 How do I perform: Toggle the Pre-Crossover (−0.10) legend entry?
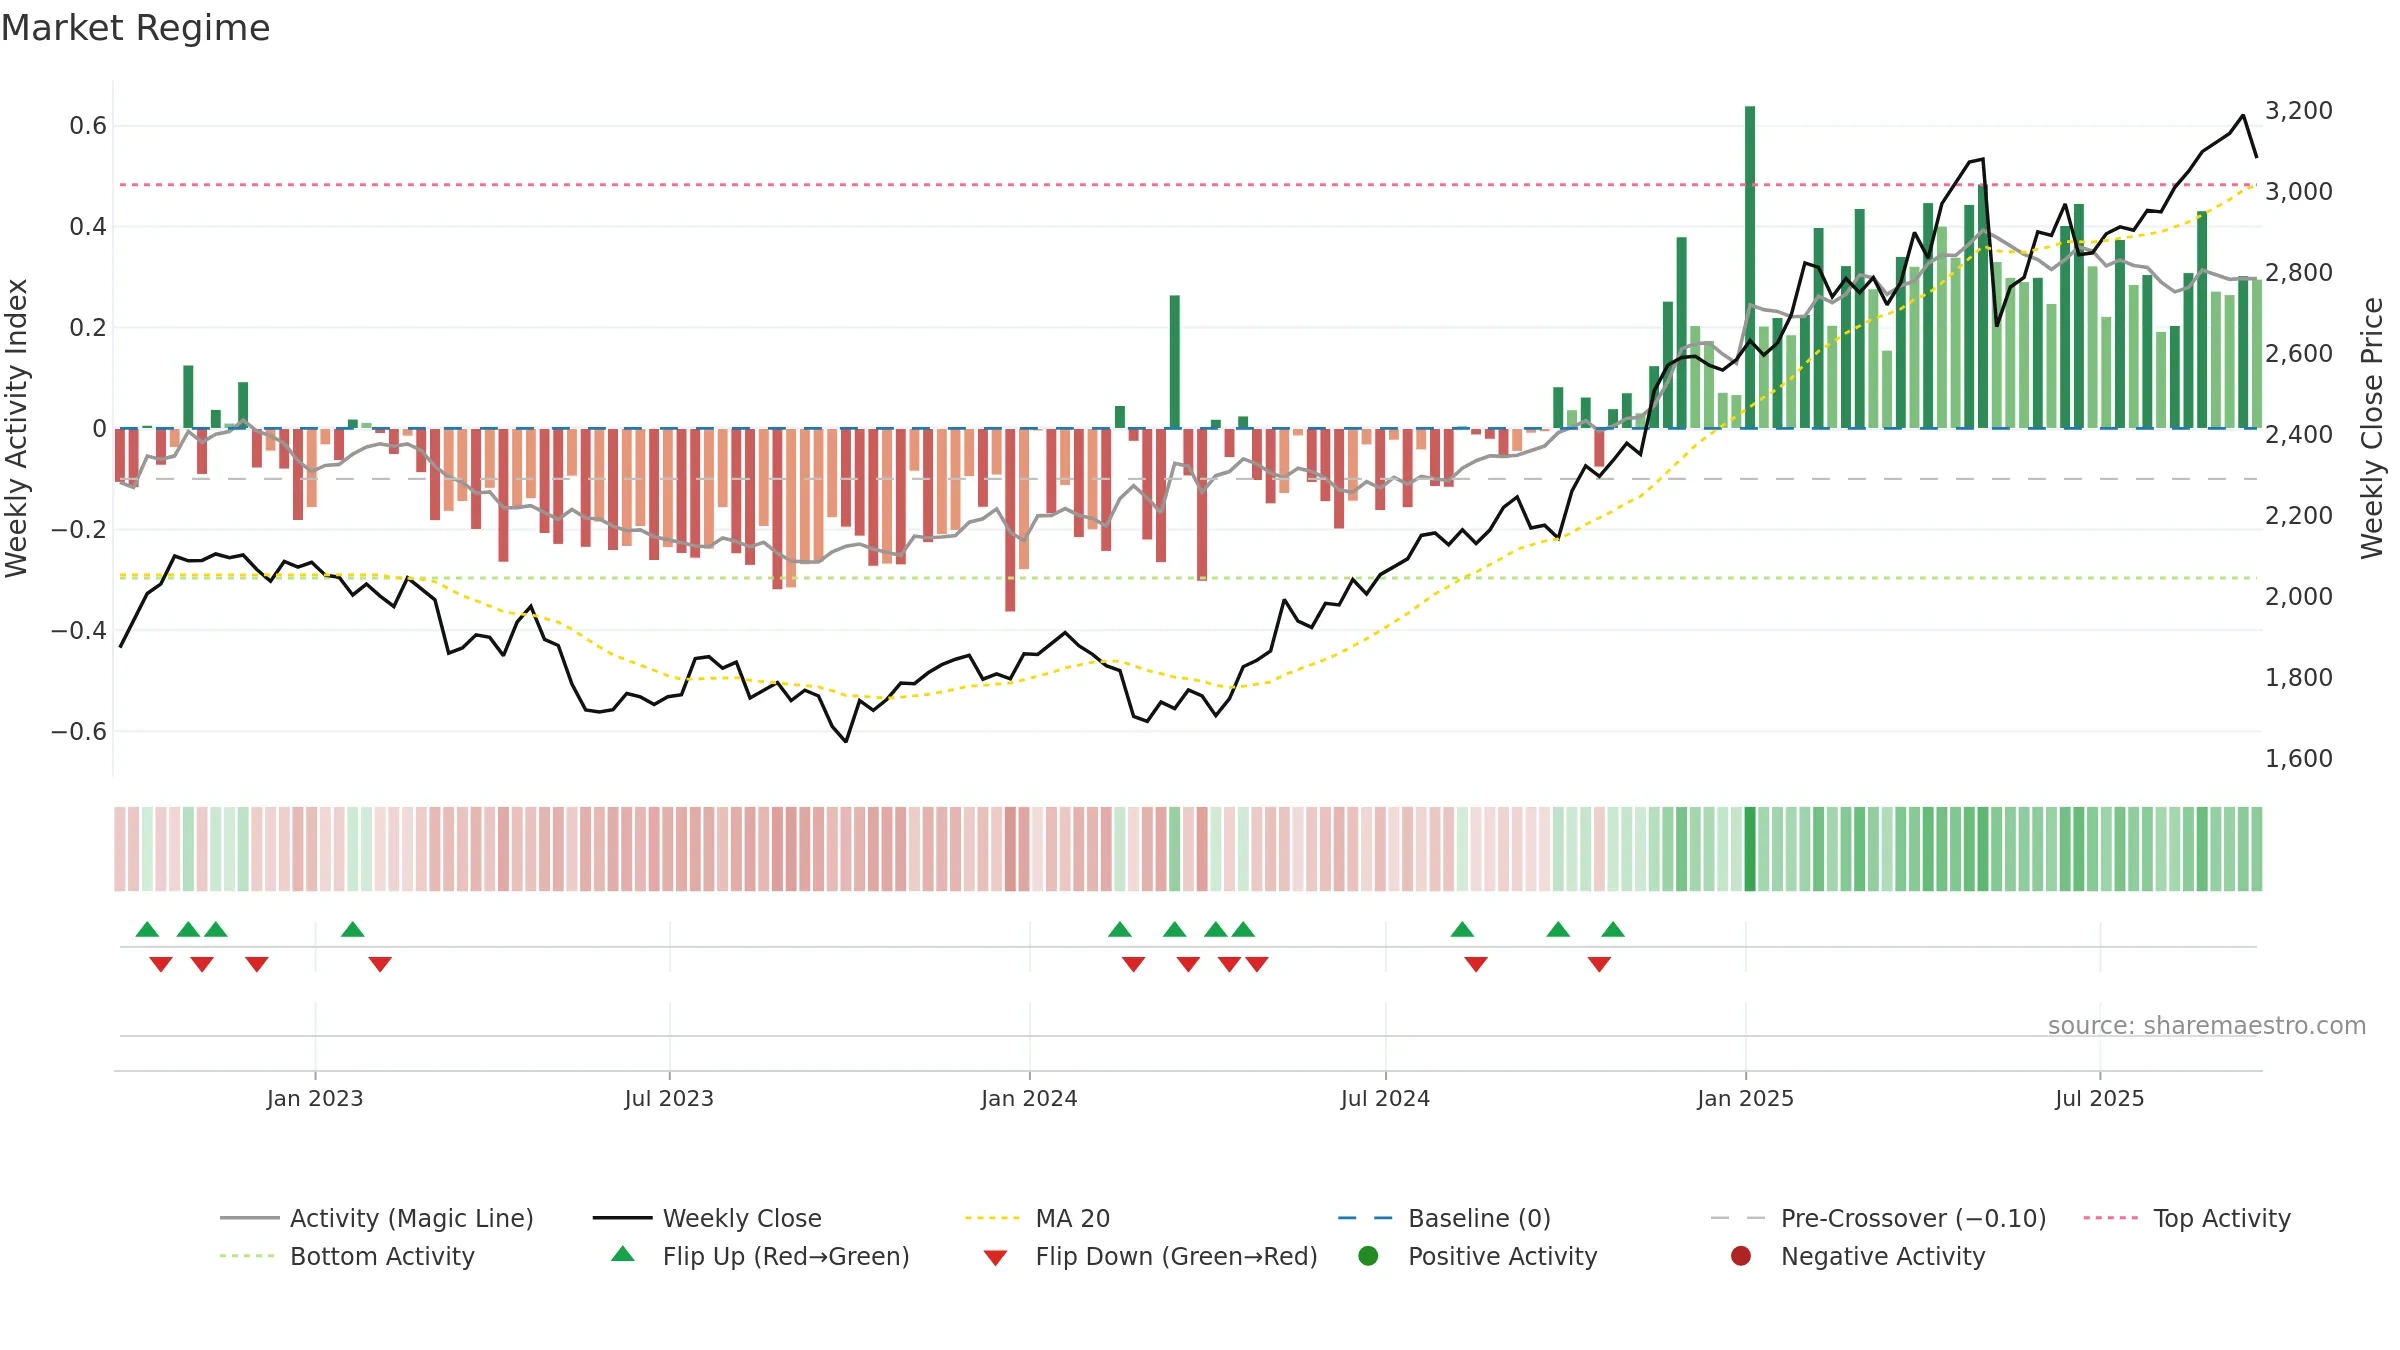(x=1878, y=1218)
